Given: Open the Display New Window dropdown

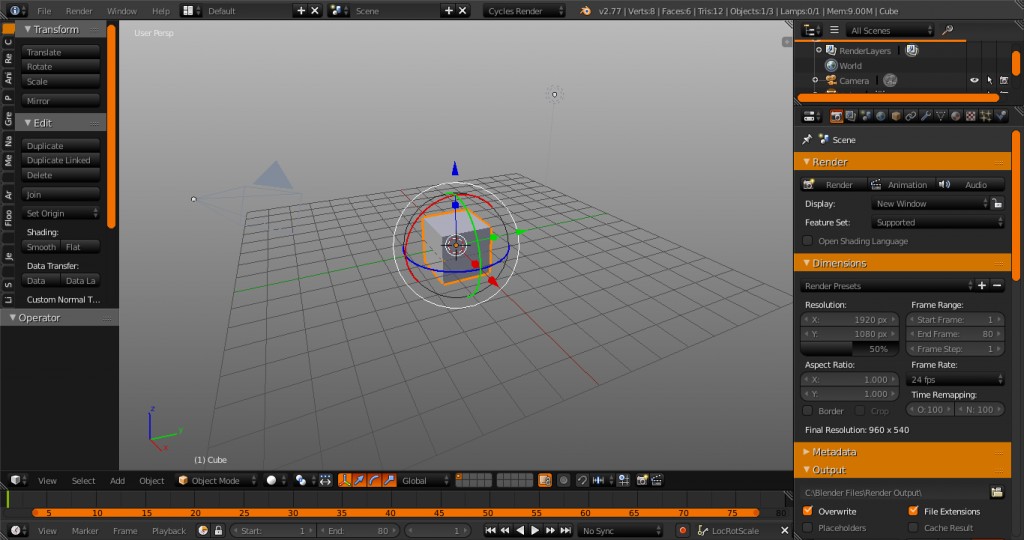Looking at the screenshot, I should pos(931,204).
